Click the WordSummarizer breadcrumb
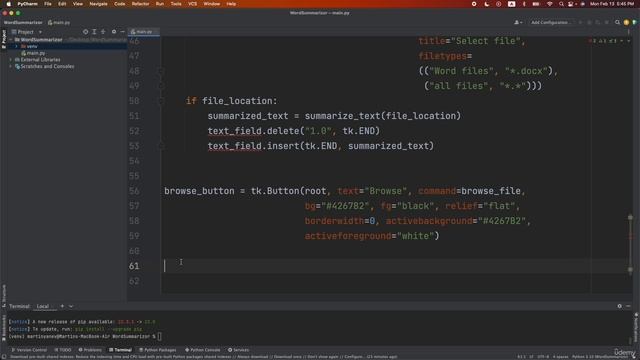This screenshot has width=640, height=360. [23, 22]
